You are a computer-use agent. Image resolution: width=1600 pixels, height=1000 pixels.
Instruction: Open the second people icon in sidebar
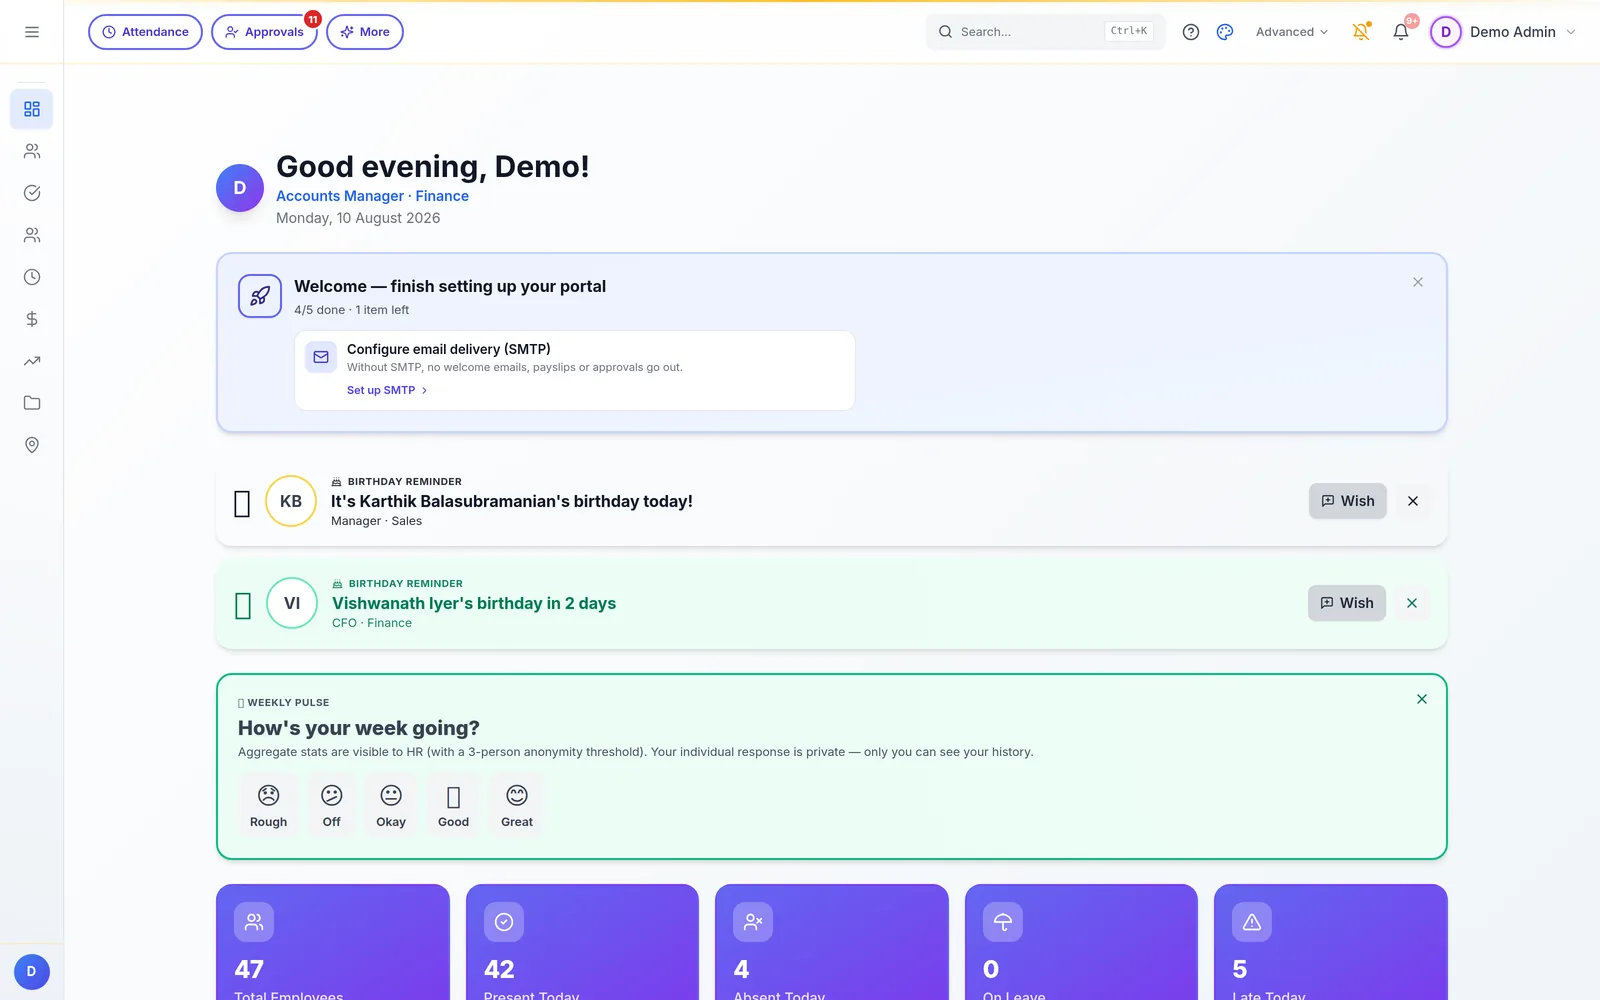[x=32, y=235]
